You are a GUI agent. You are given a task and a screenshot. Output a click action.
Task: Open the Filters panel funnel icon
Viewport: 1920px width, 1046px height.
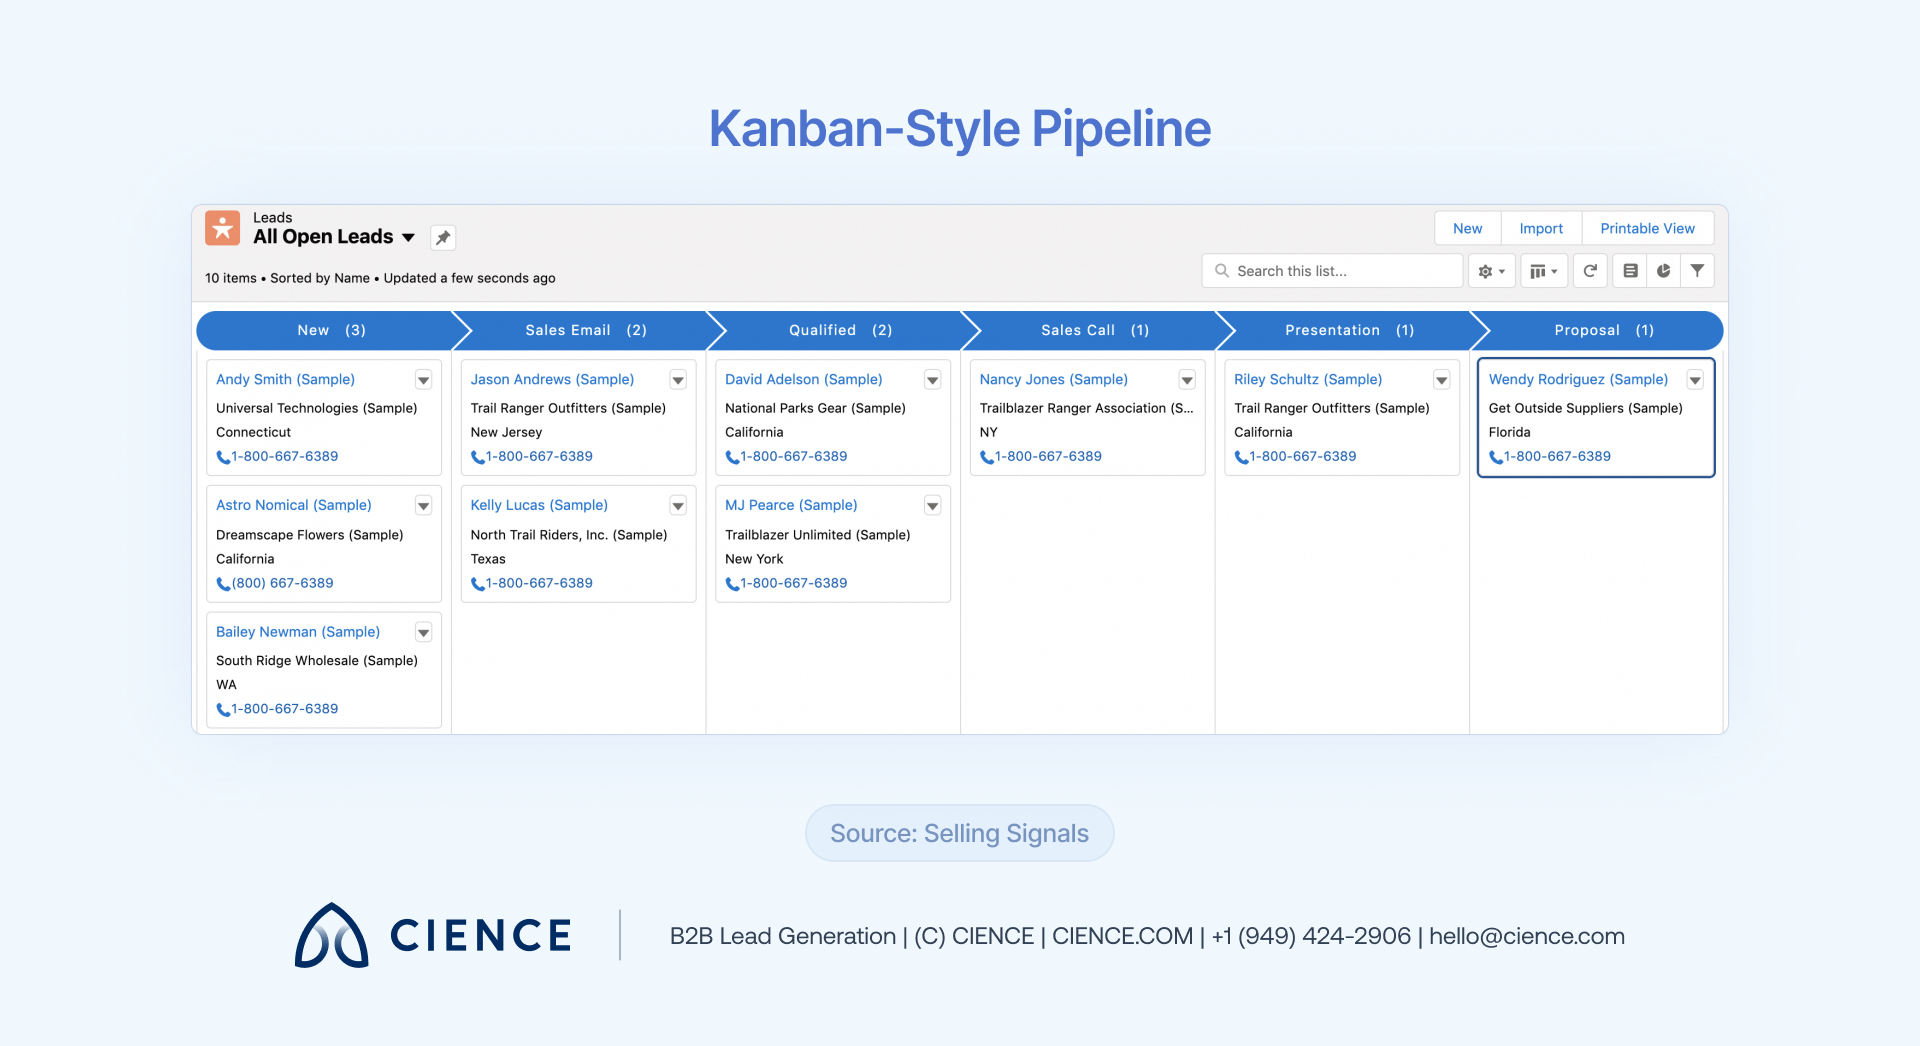1697,270
